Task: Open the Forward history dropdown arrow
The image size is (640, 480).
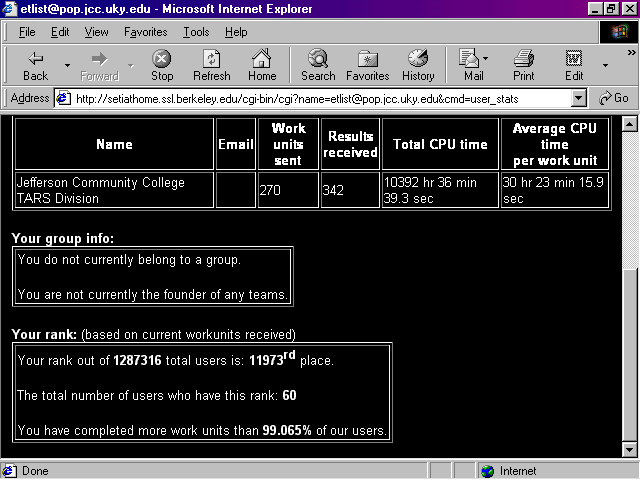Action: point(131,65)
